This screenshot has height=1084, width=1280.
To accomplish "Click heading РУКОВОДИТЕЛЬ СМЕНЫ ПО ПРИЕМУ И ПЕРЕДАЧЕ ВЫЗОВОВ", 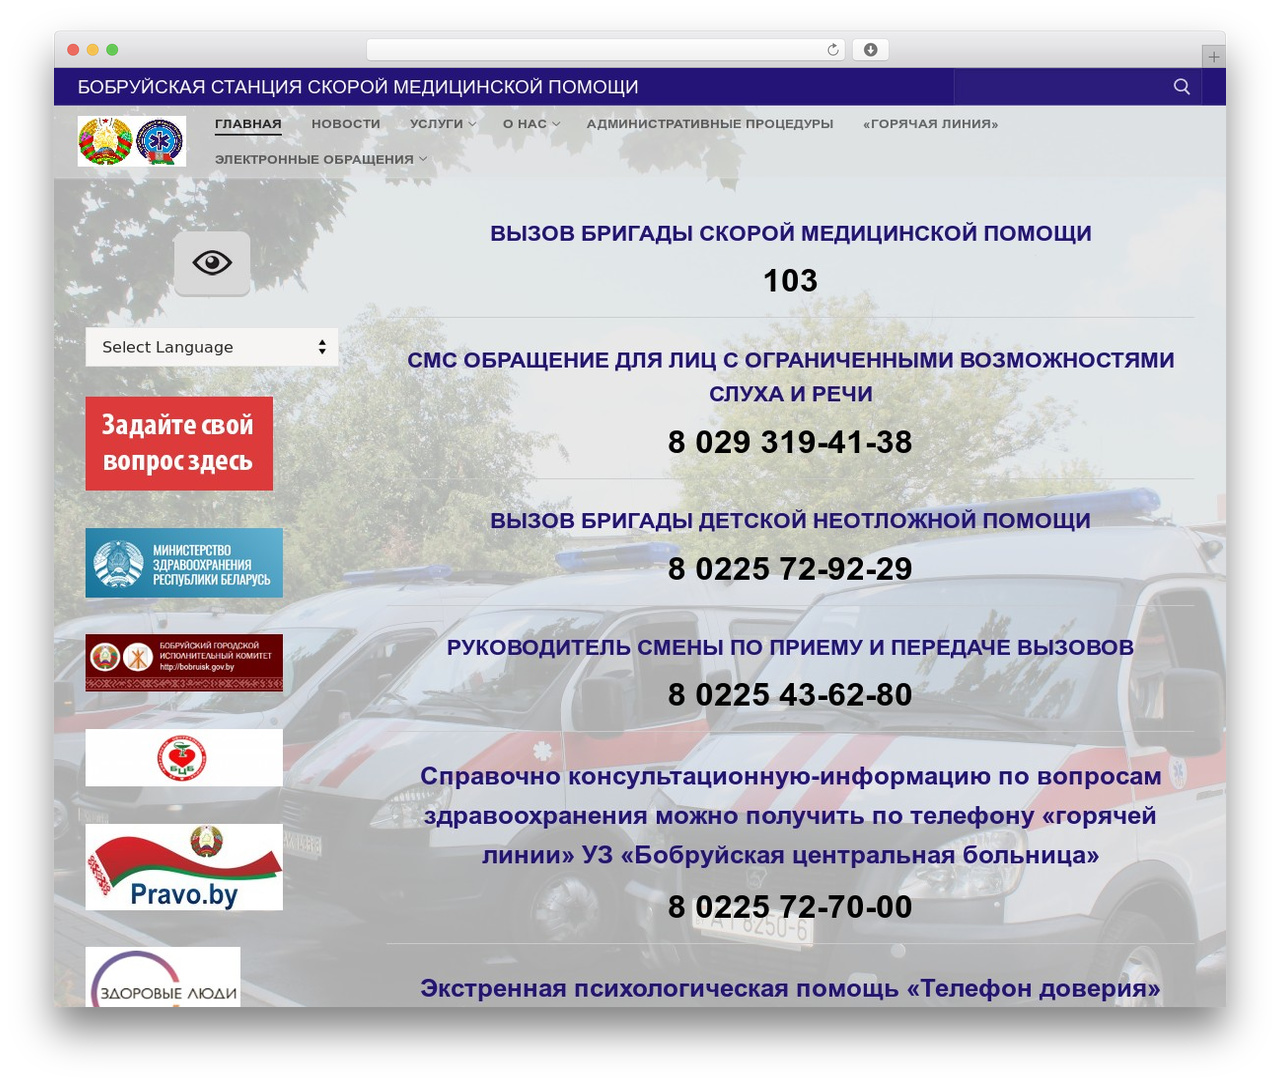I will tap(790, 648).
